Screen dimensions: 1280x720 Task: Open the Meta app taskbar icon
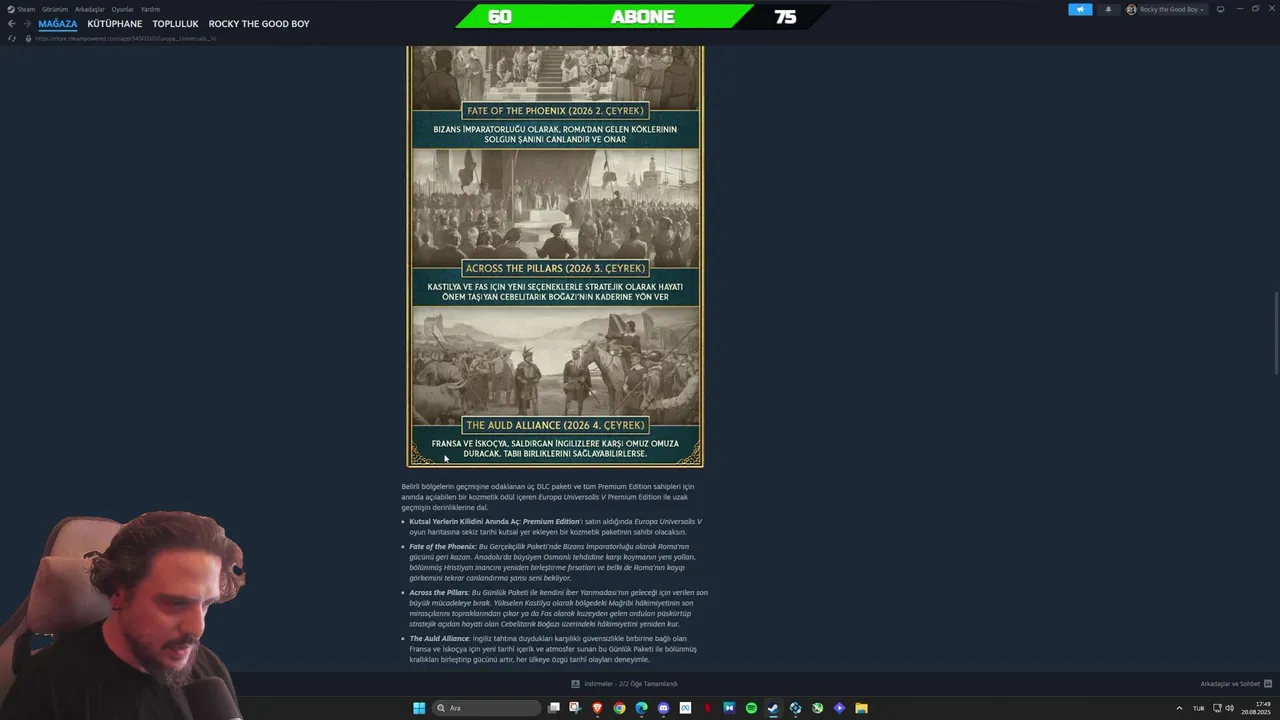click(x=685, y=708)
